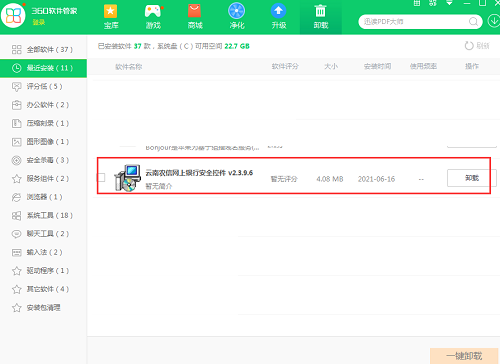Click the search magnifier icon
This screenshot has height=364, width=500.
pyautogui.click(x=473, y=22)
